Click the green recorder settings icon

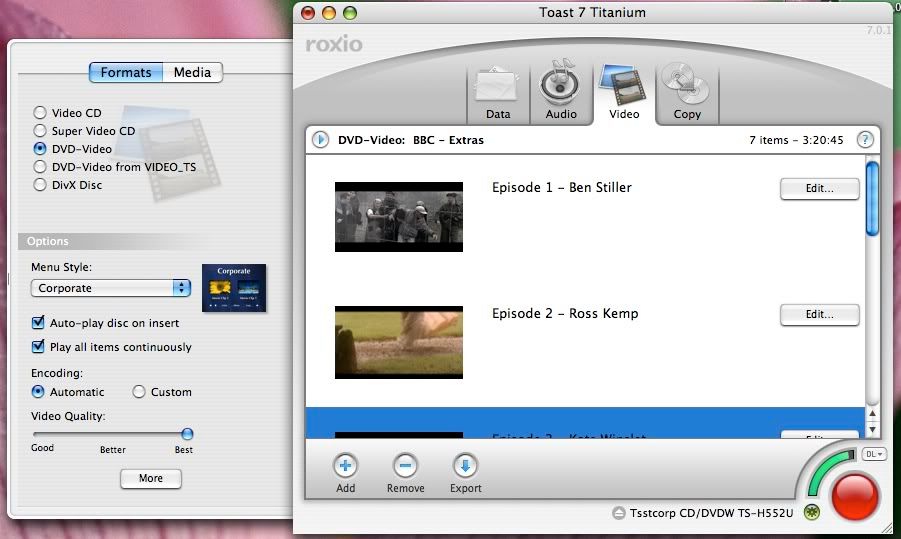(x=811, y=512)
